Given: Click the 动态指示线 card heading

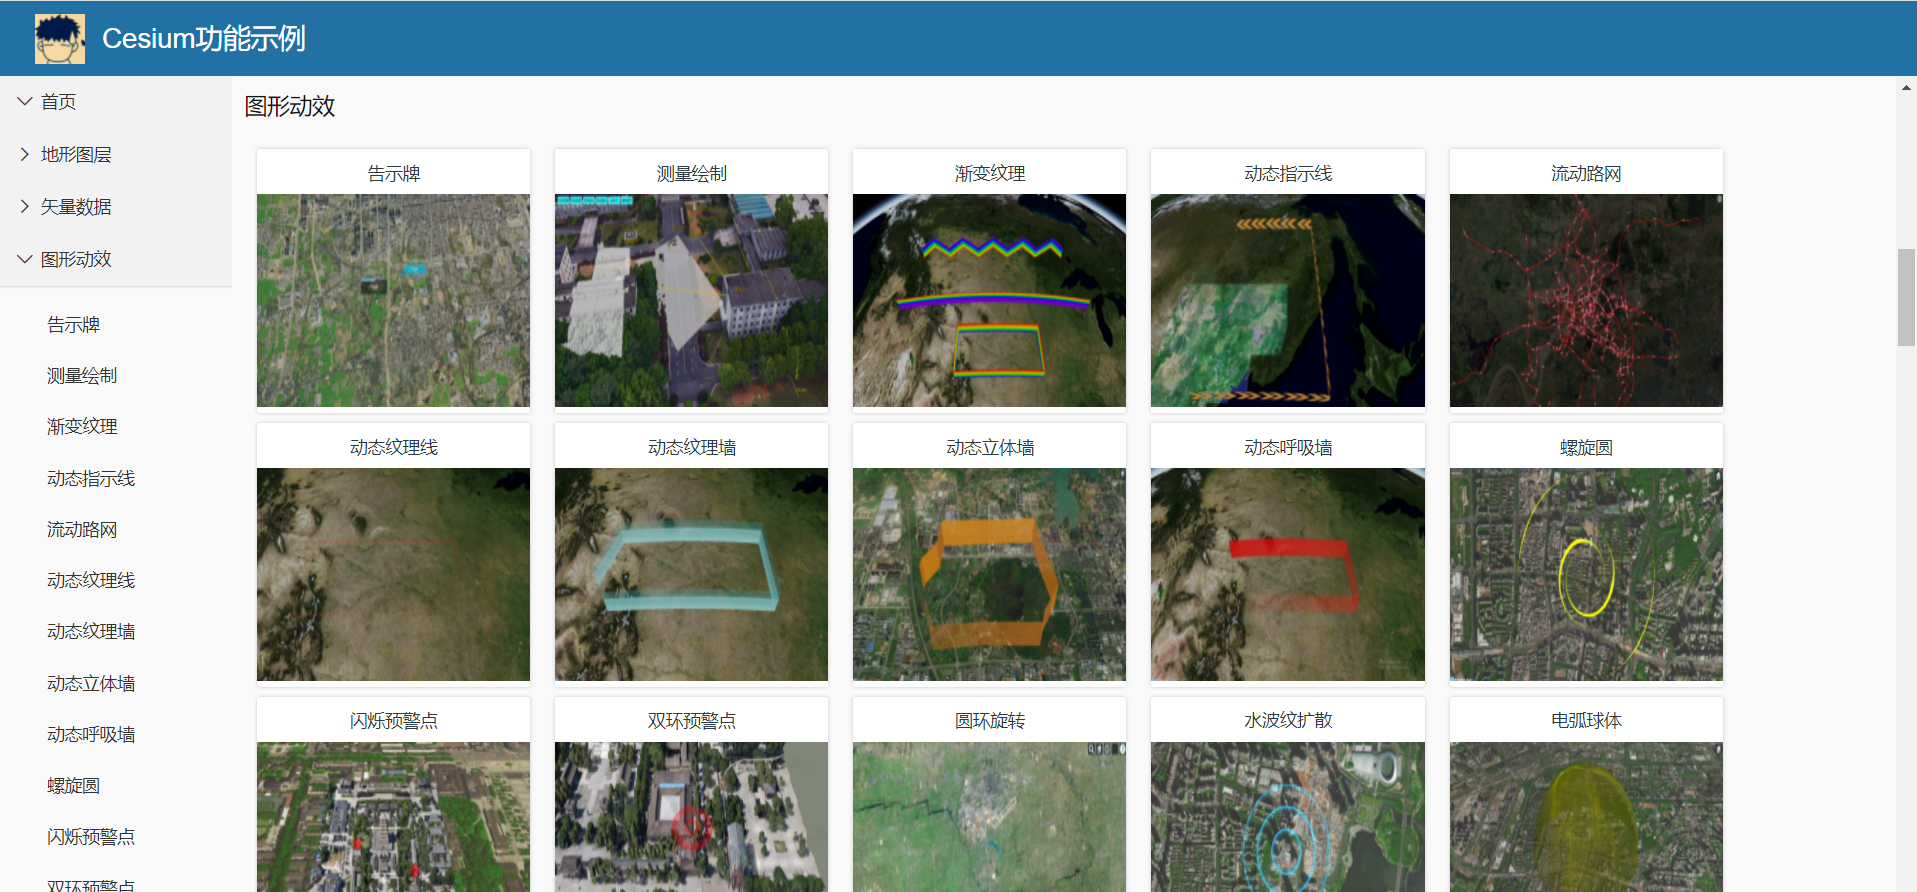Looking at the screenshot, I should (1287, 173).
